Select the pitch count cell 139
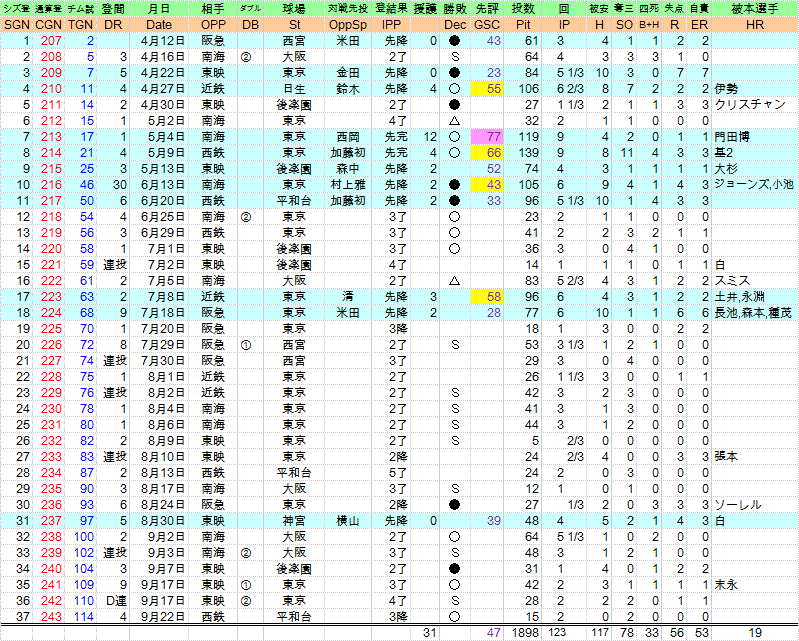This screenshot has width=799, height=641. [x=528, y=153]
